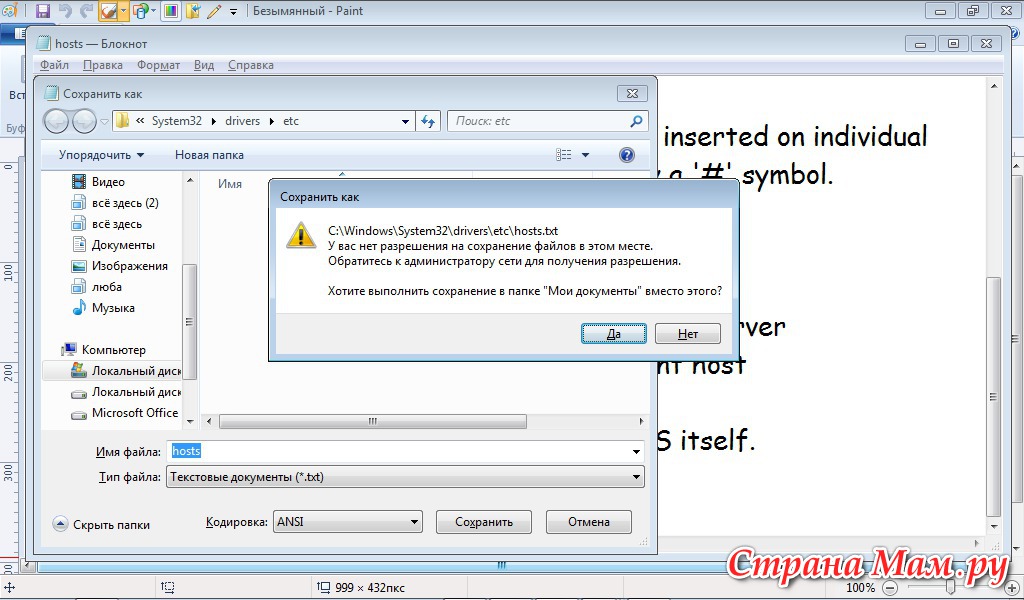
Task: Open the Файл menu in Notepad
Action: tap(54, 65)
